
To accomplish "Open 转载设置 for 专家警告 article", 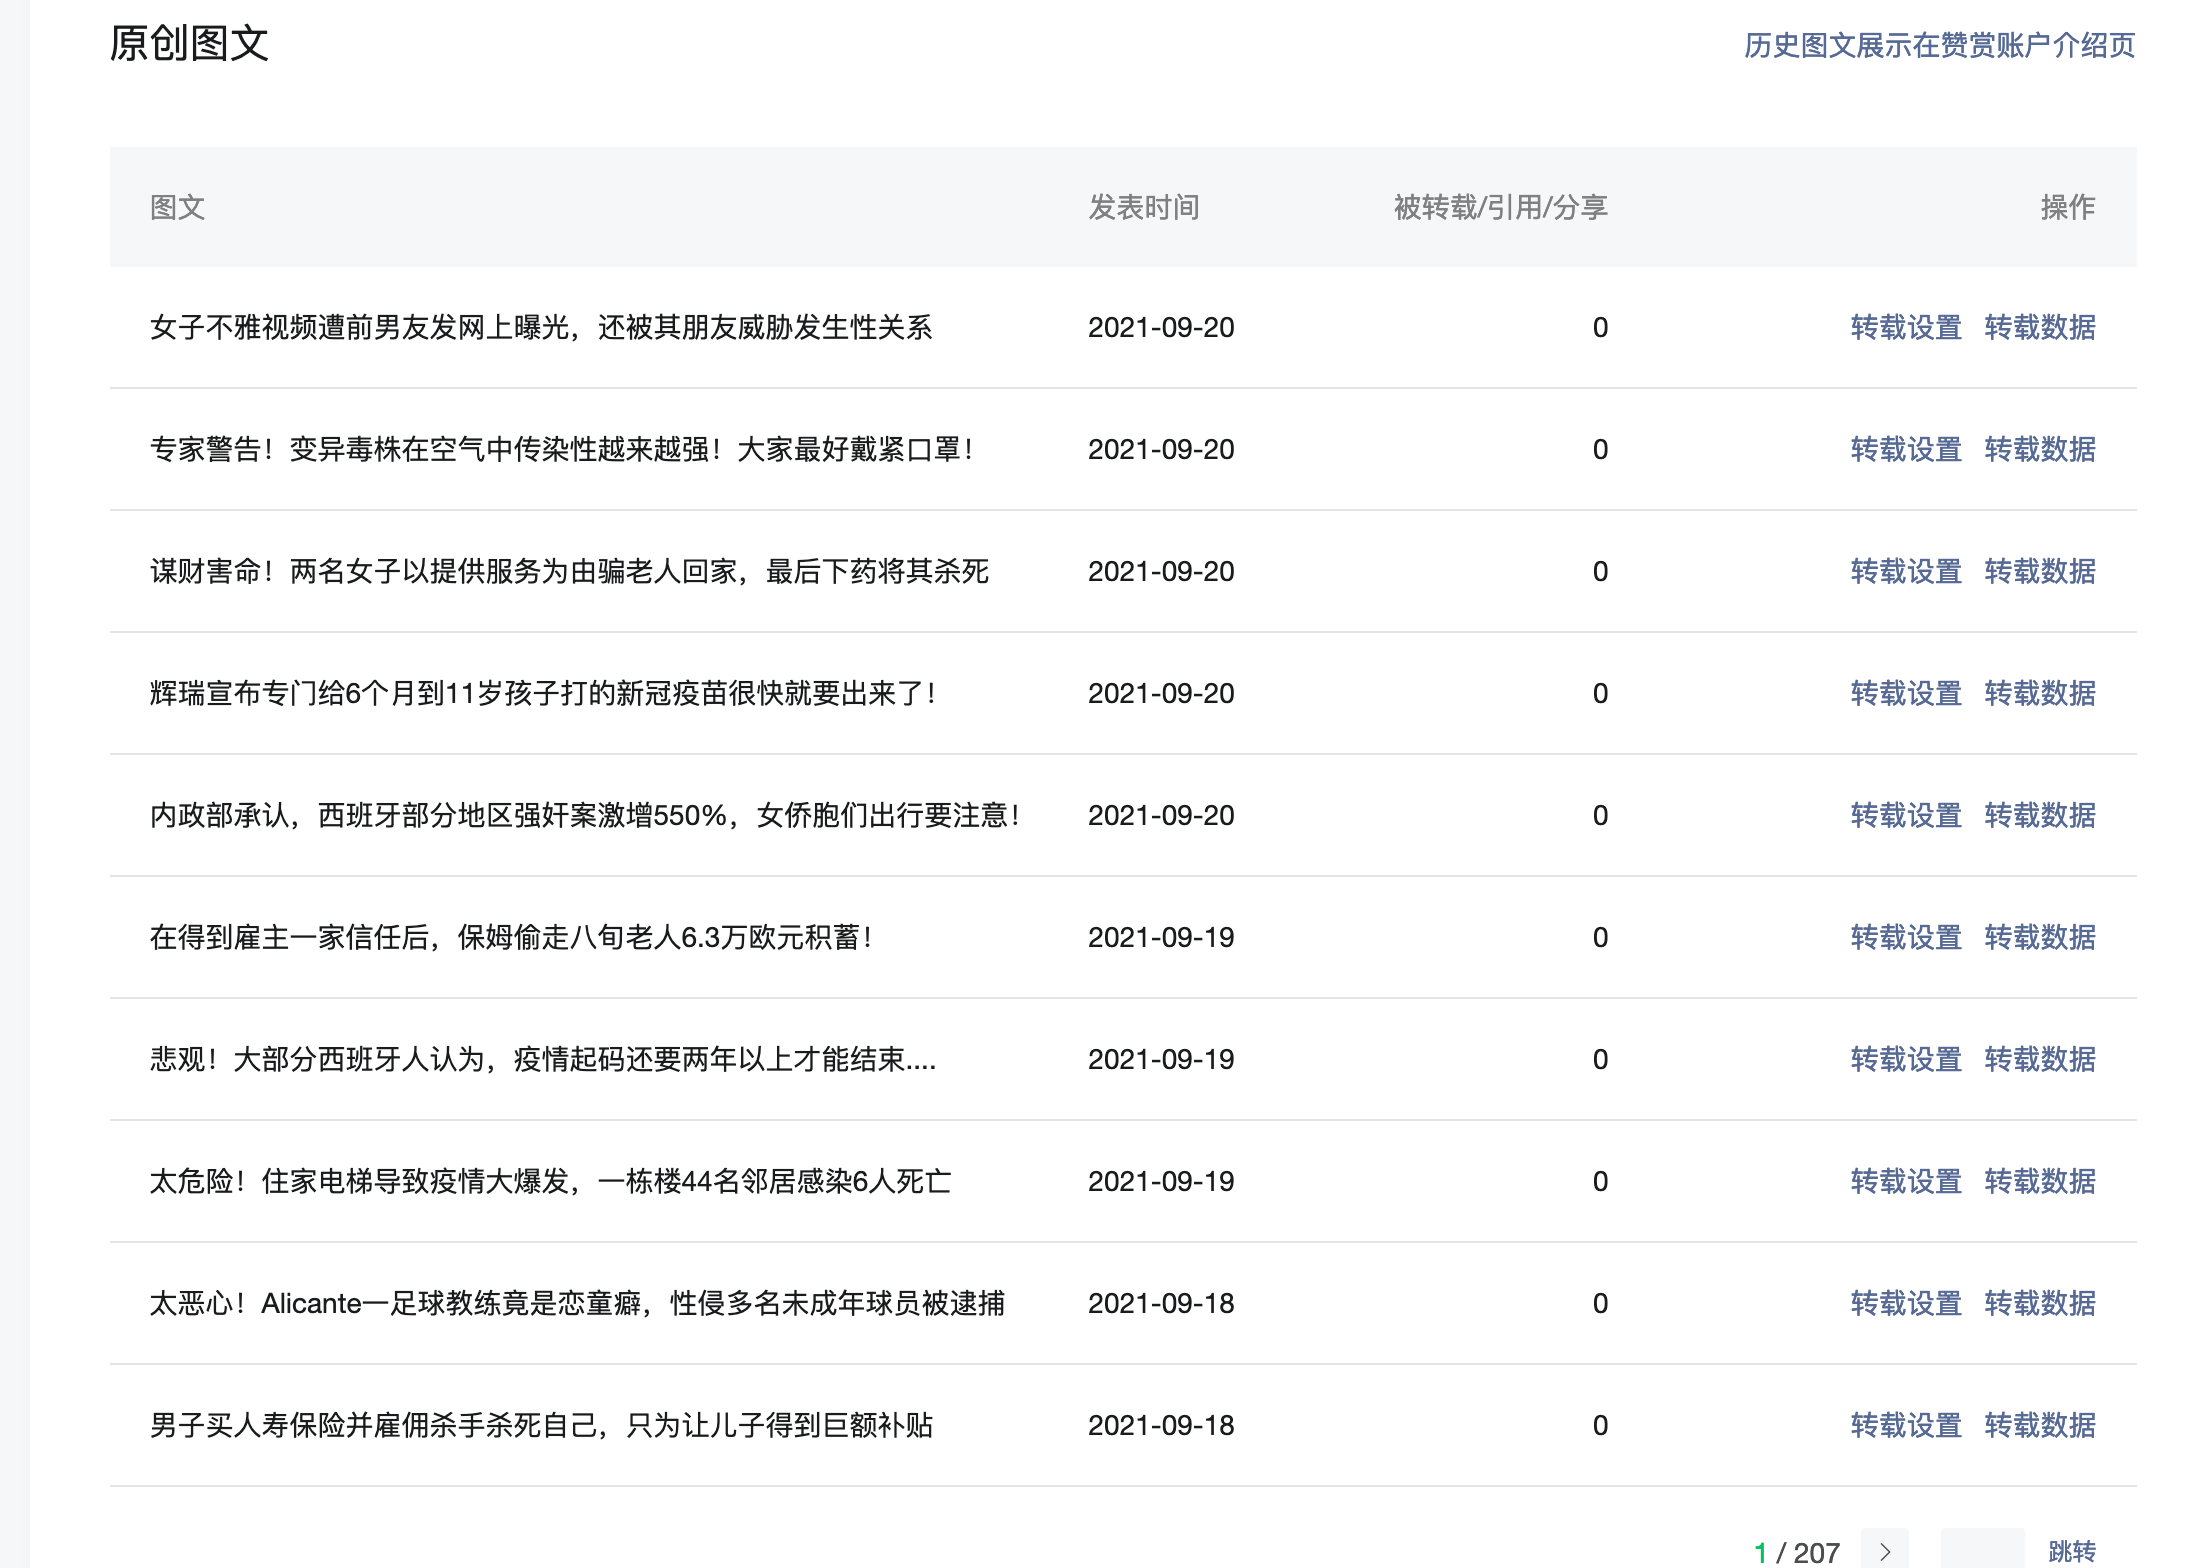I will pyautogui.click(x=1906, y=449).
